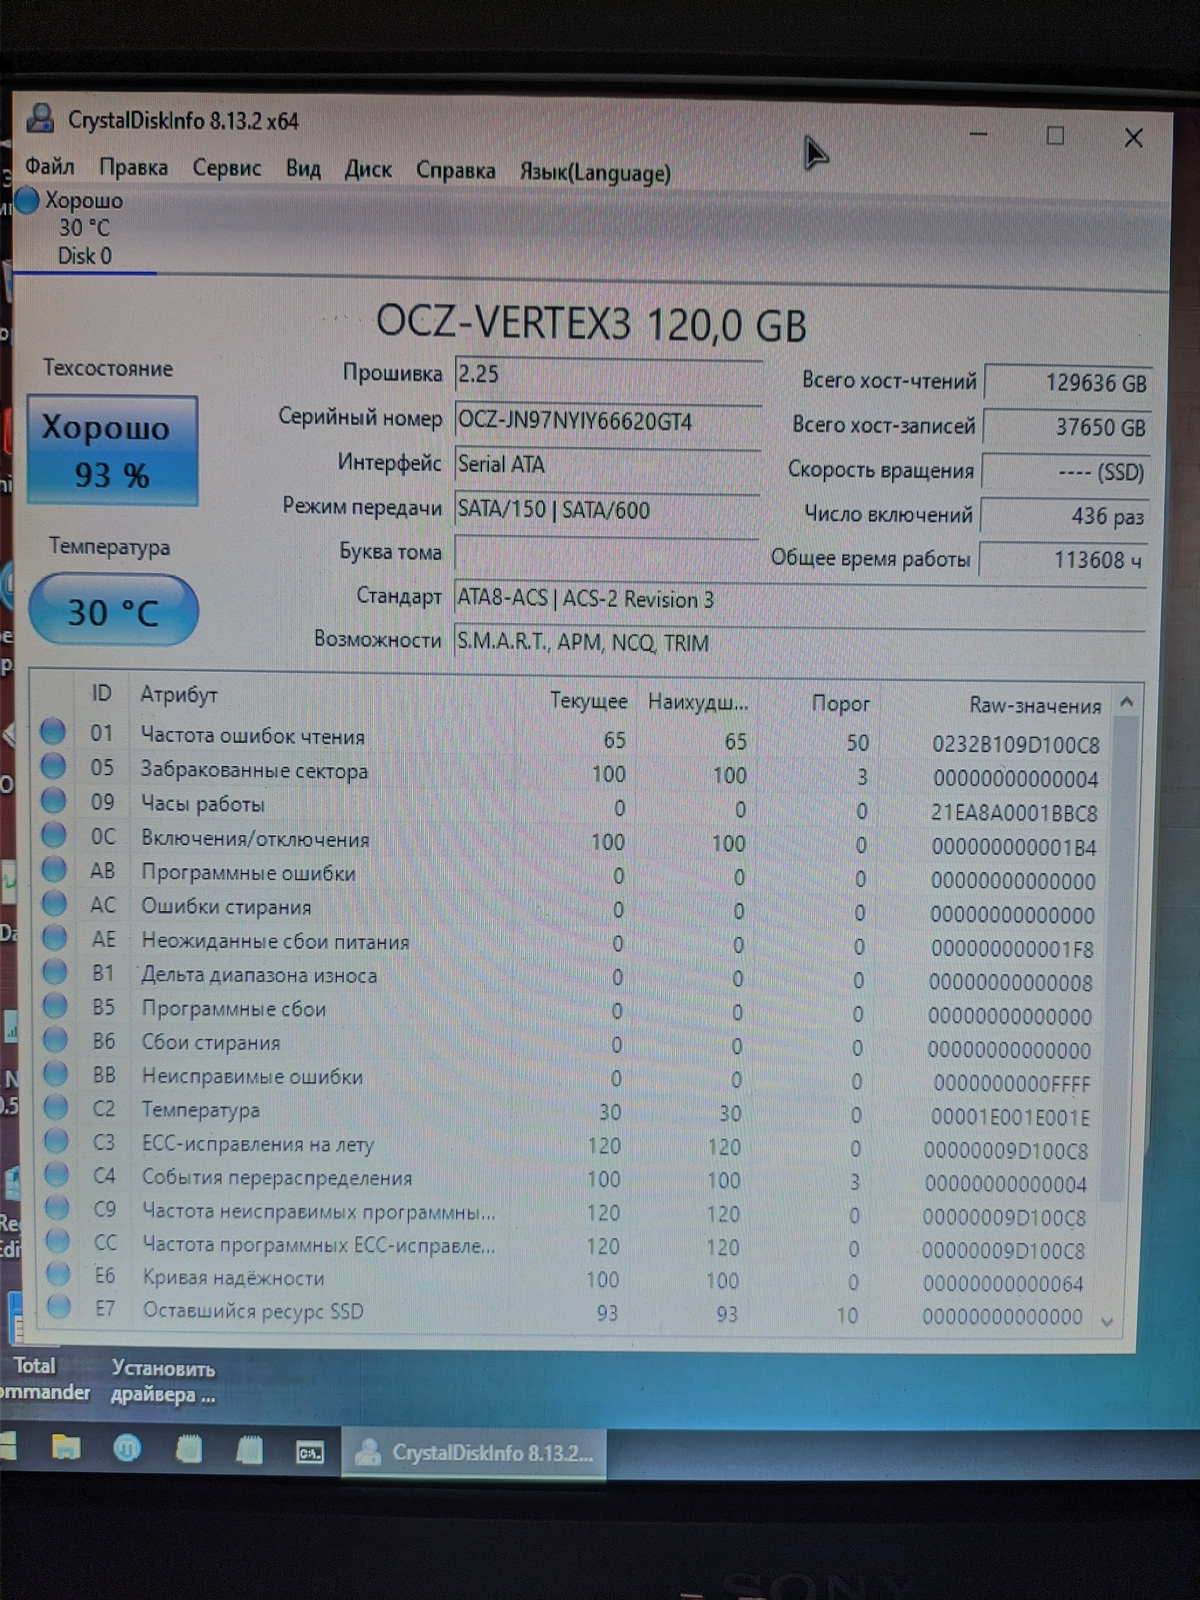Click status circle for 05 Забракованные сектора
Viewport: 1200px width, 1600px height.
pos(53,766)
